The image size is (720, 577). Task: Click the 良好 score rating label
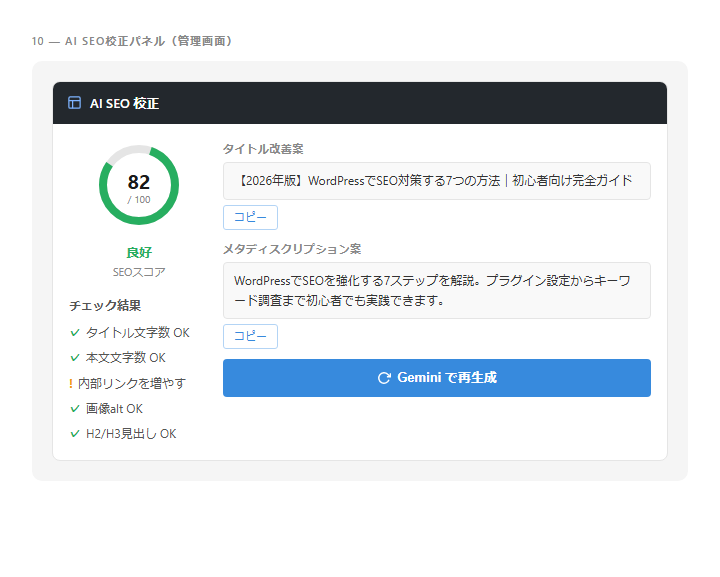[139, 252]
